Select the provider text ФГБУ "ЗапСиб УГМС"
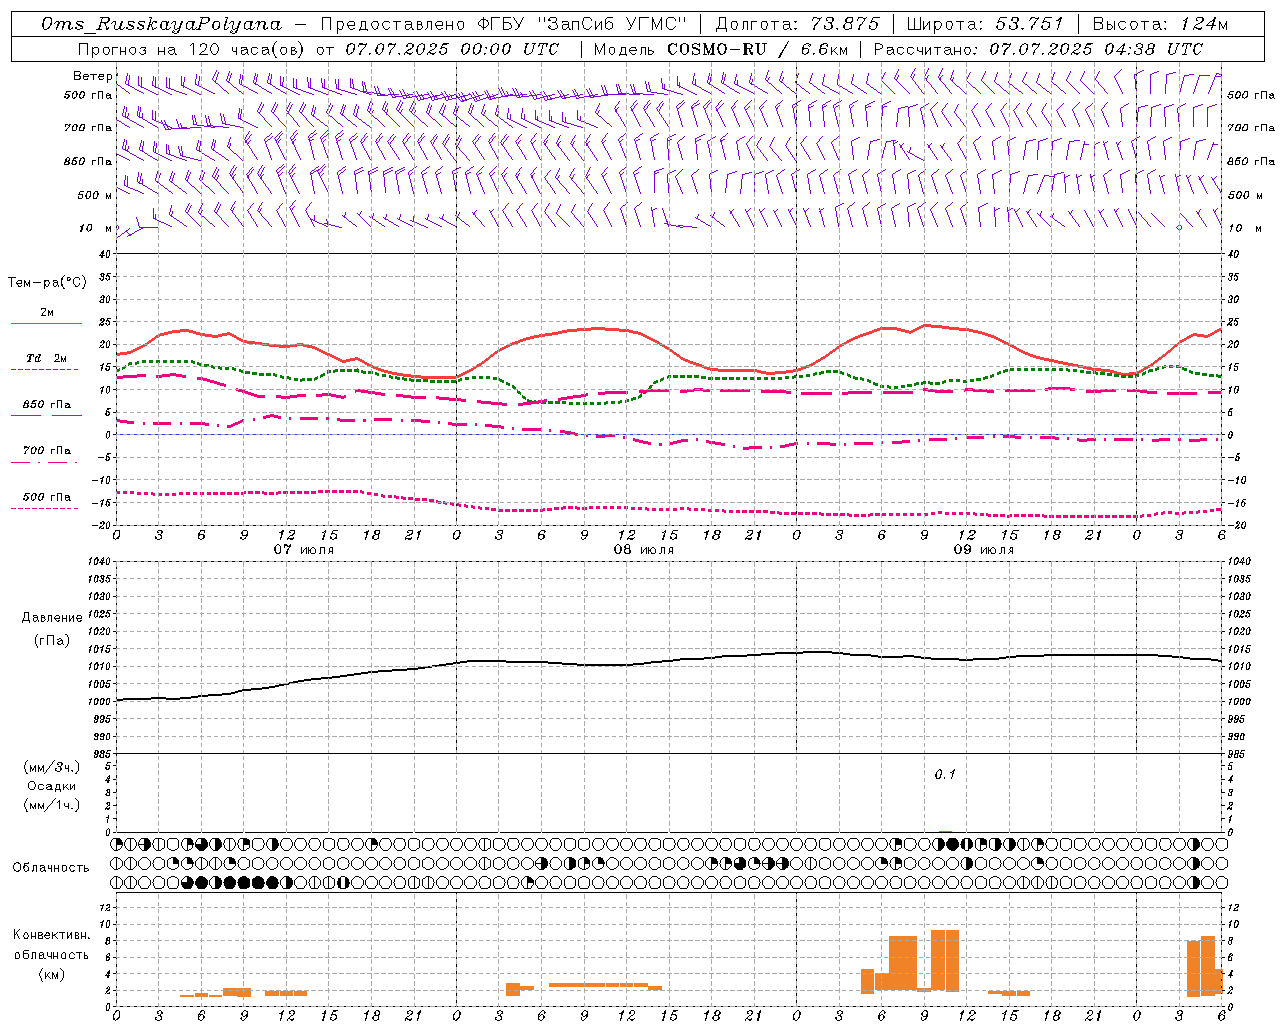The height and width of the screenshot is (1024, 1280). (583, 24)
